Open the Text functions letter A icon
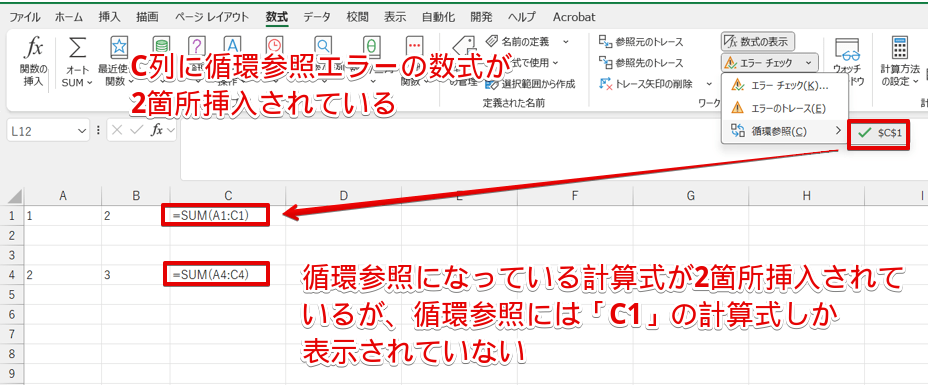This screenshot has width=930, height=385. 232,43
